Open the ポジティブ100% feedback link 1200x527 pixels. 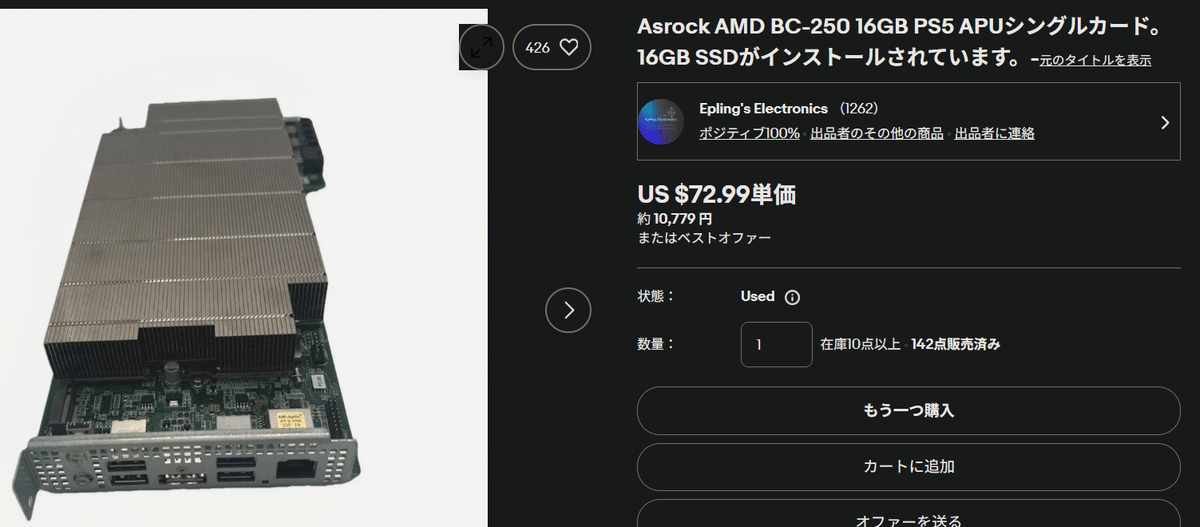click(x=749, y=133)
